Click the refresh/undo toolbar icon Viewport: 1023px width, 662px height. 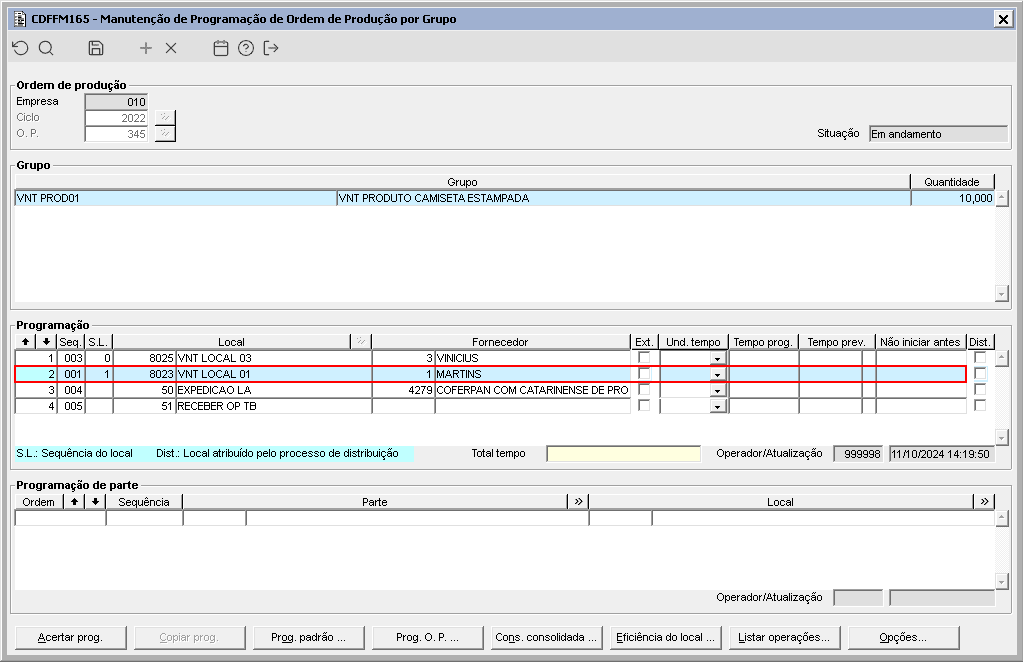20,48
